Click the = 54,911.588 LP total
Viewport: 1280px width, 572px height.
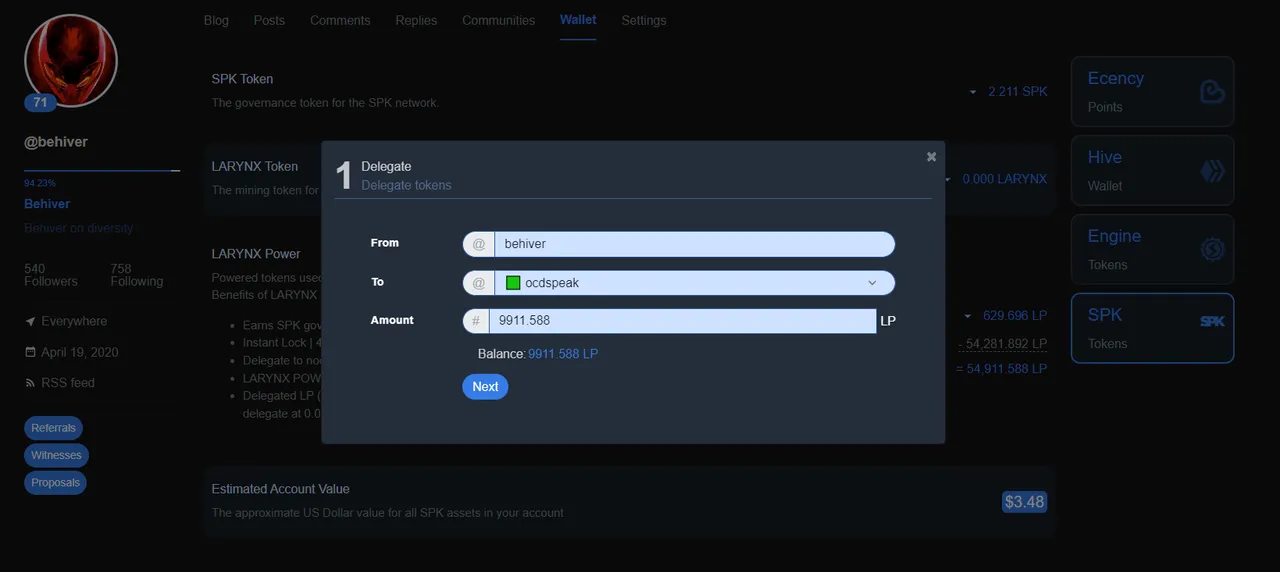(x=1002, y=369)
